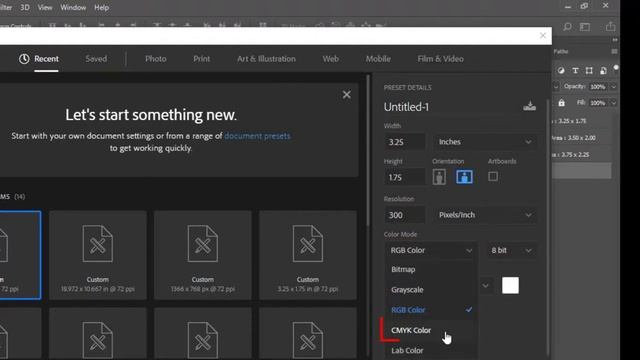Select Custom 3.25 x 1.75 in preset
The width and height of the screenshot is (640, 360).
click(x=308, y=255)
